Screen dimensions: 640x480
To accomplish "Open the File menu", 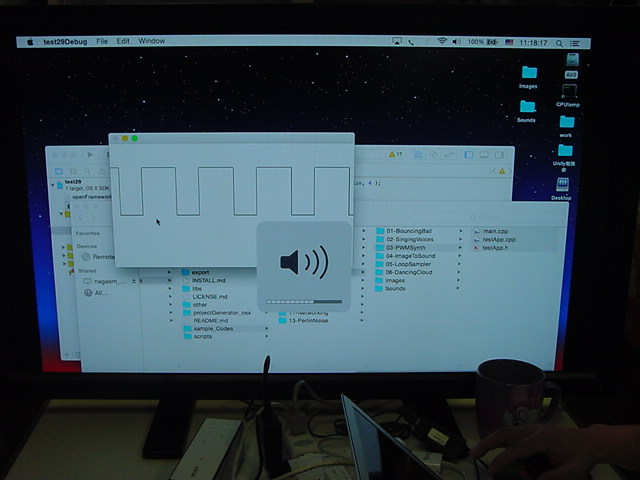I will pos(102,41).
